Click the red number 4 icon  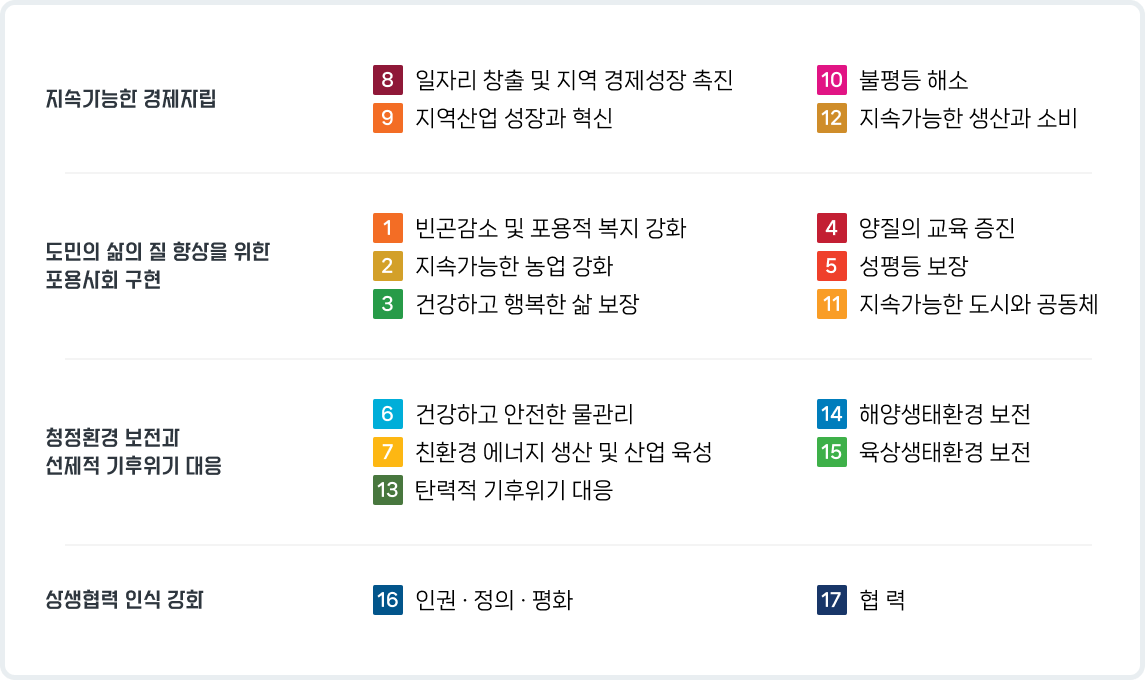(x=832, y=228)
